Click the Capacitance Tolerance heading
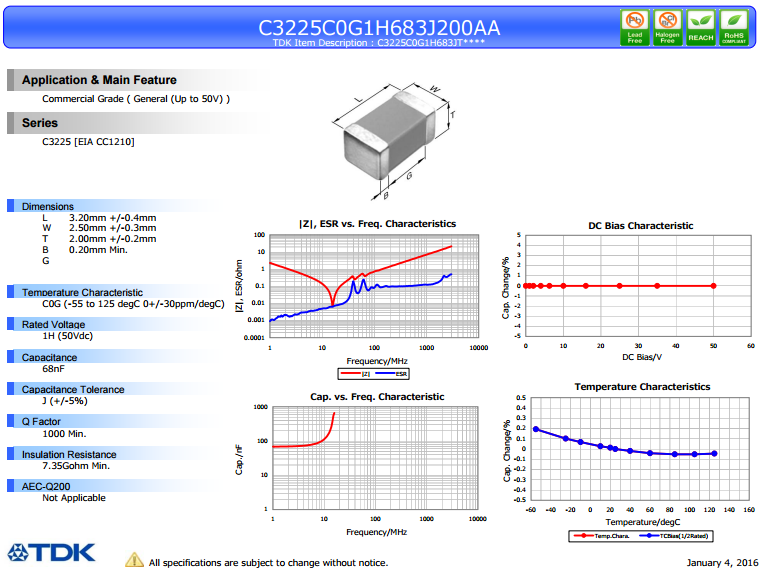The width and height of the screenshot is (763, 570). click(73, 389)
